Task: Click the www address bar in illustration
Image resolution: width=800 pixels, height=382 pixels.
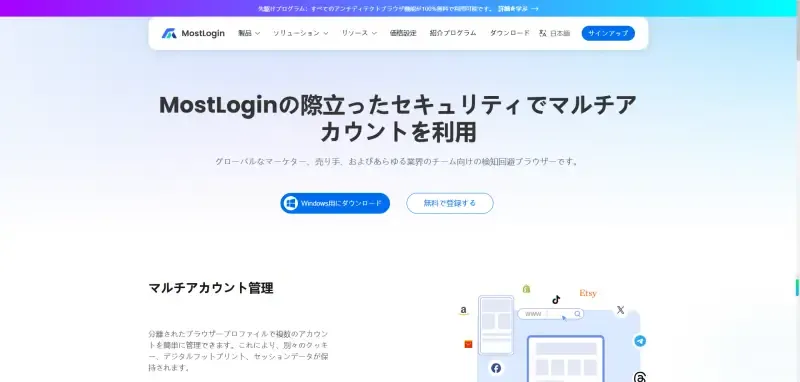Action: (551, 314)
